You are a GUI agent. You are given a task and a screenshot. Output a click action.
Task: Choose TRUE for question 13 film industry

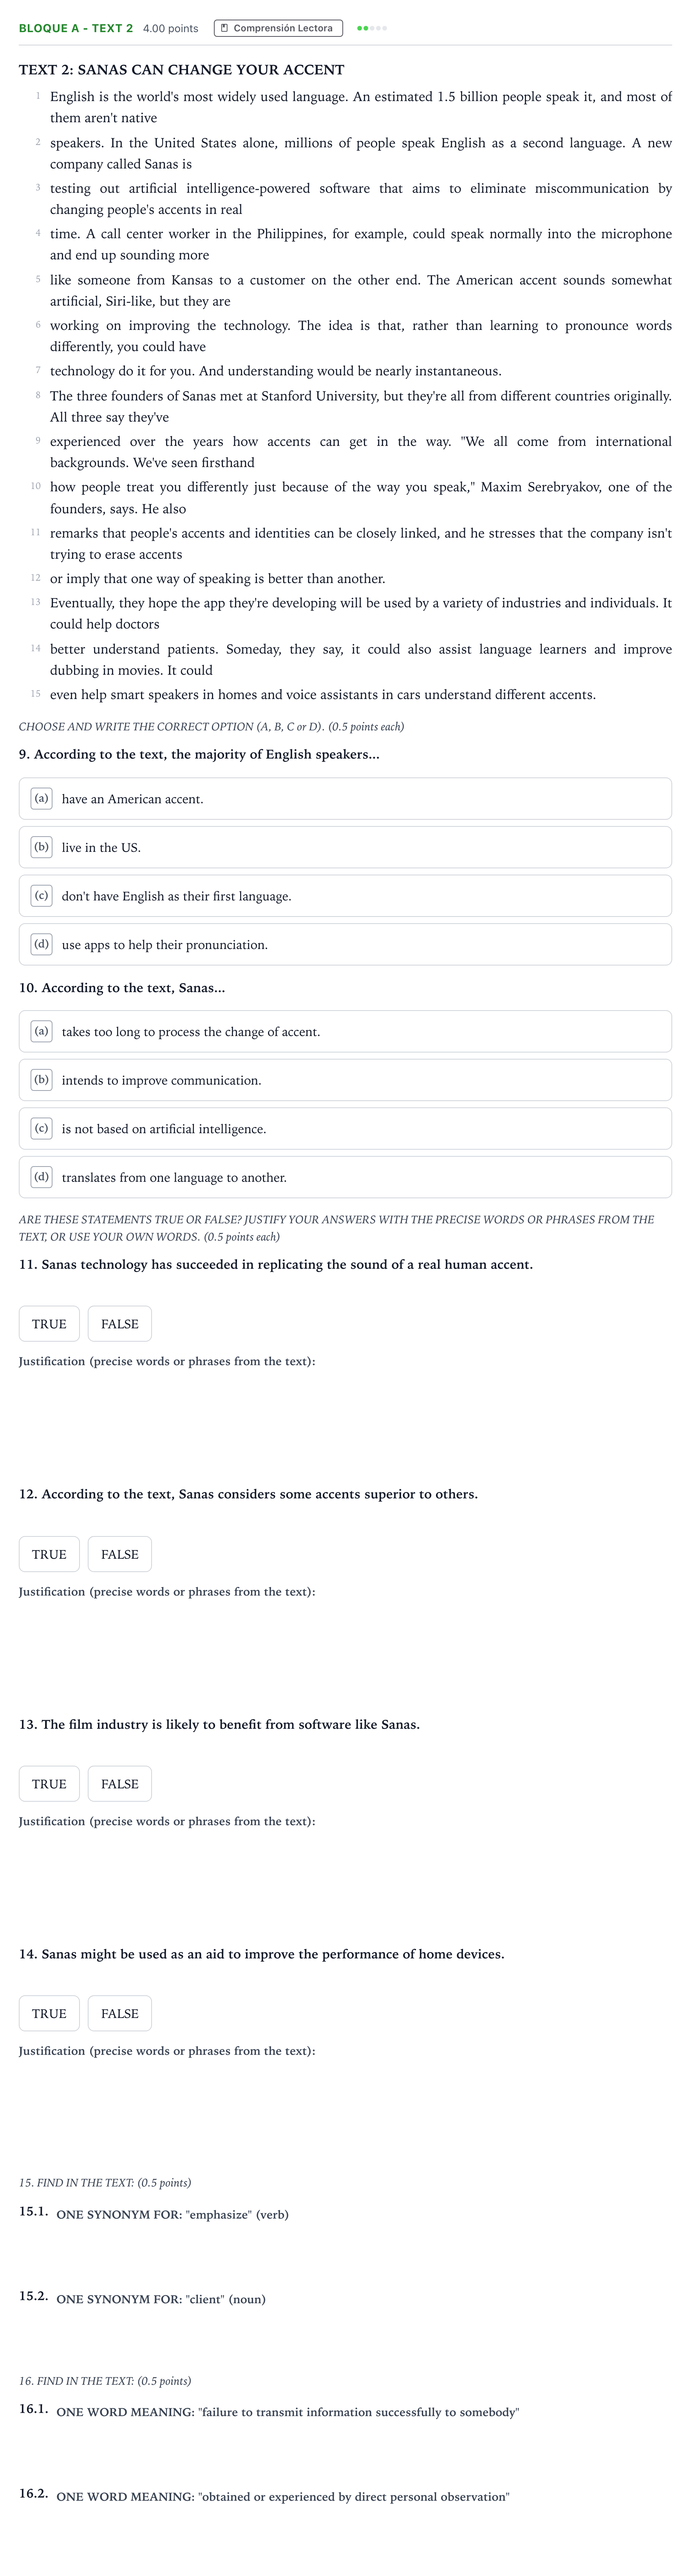pos(49,1784)
